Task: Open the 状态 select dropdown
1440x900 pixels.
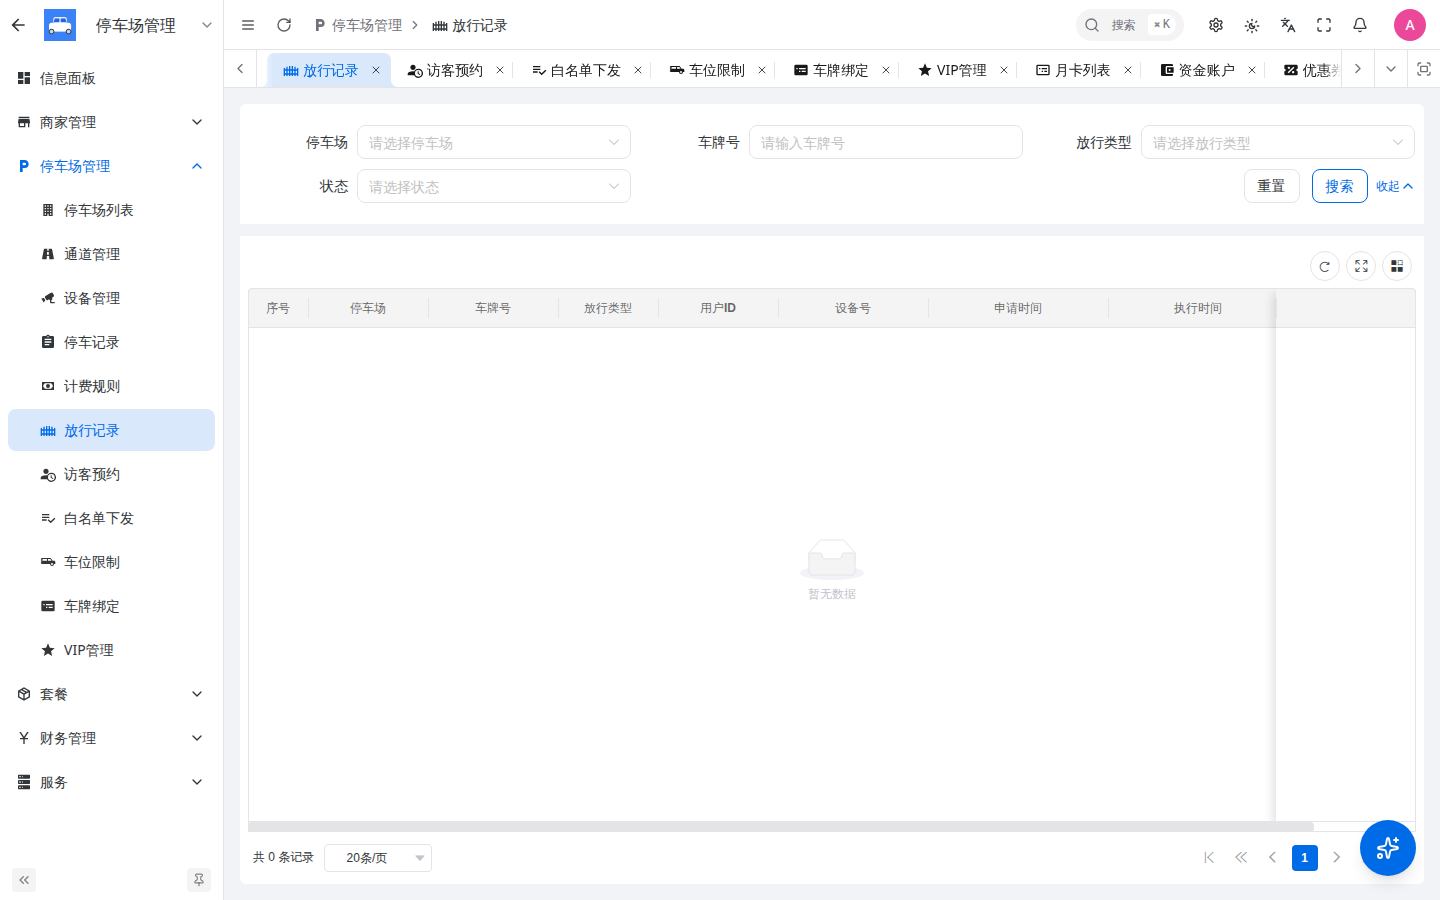Action: 494,186
